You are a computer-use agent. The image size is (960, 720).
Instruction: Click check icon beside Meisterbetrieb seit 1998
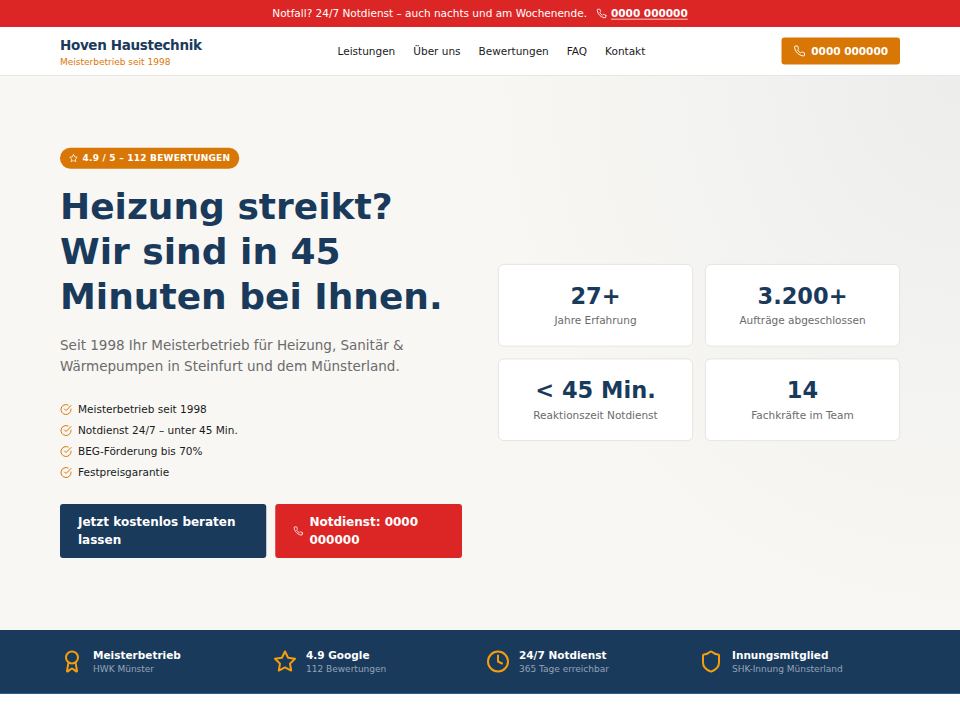coord(66,410)
